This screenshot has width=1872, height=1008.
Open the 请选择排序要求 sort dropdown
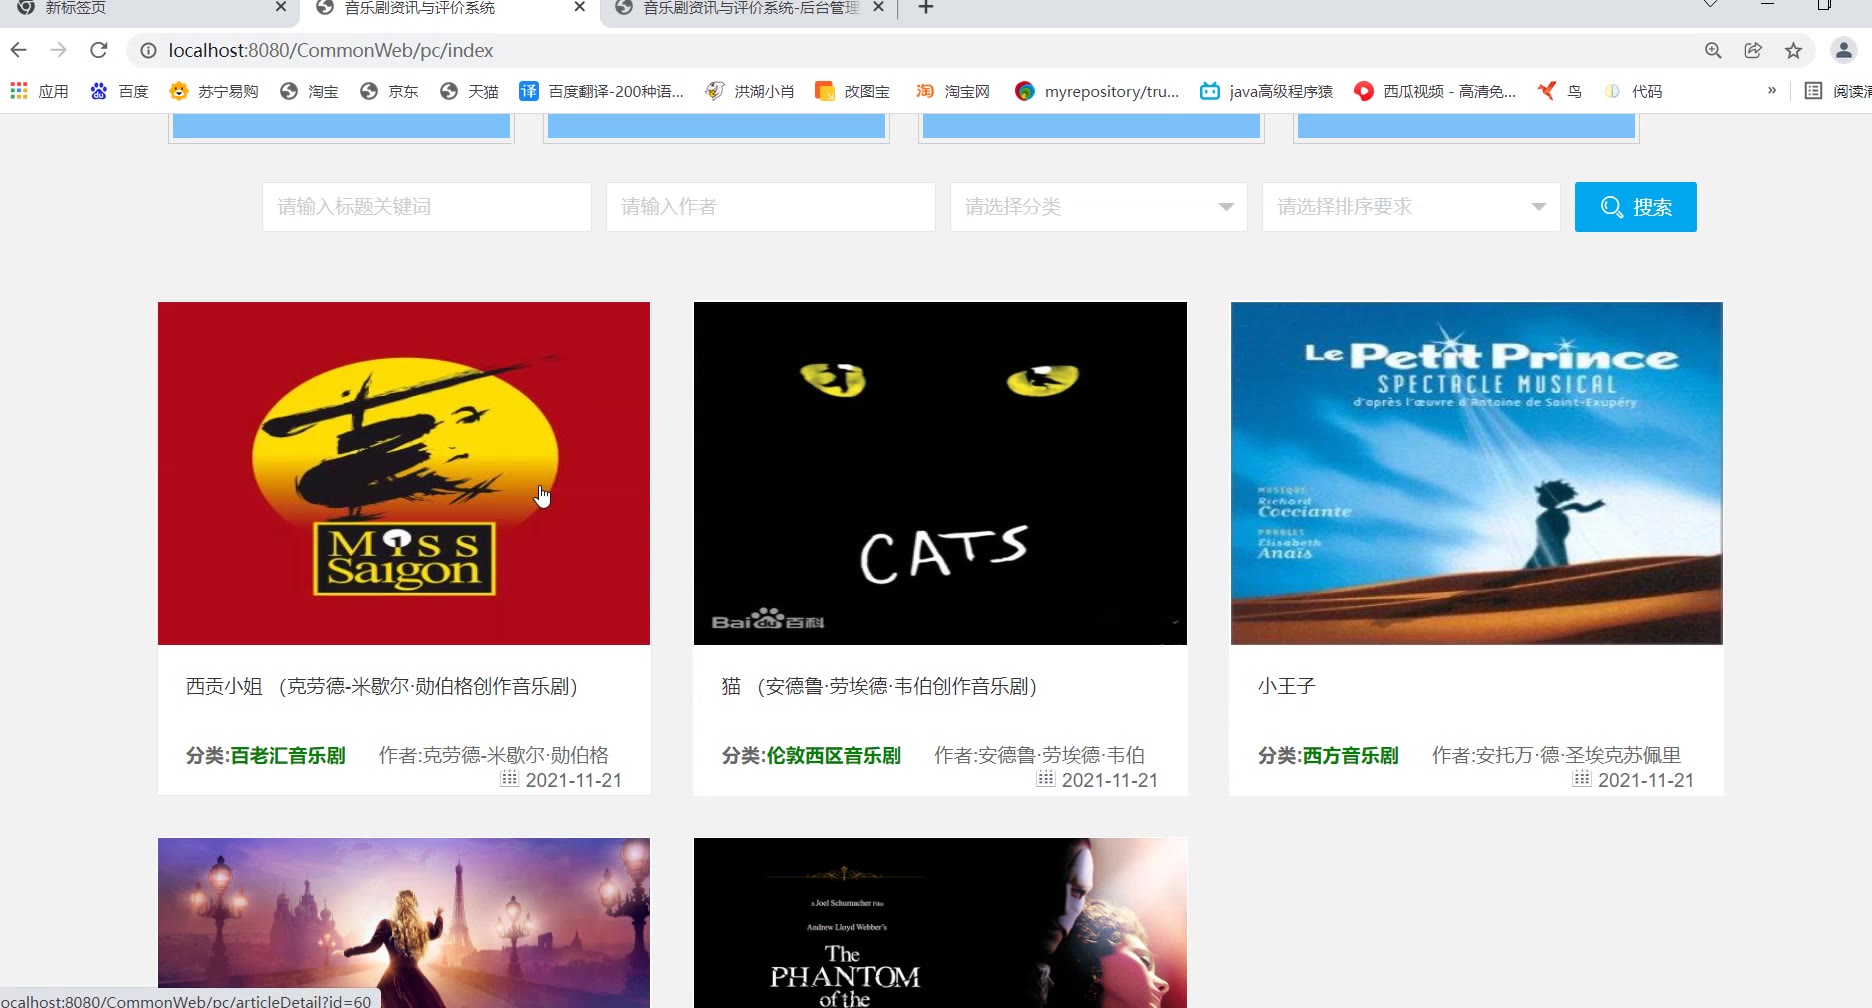1412,207
